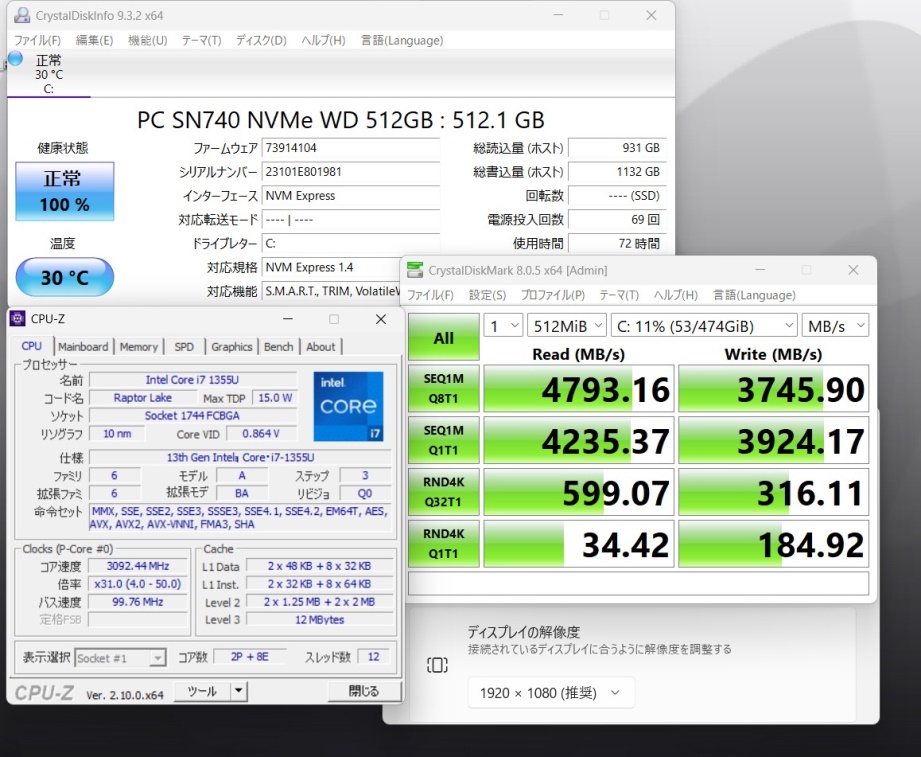Viewport: 921px width, 757px height.
Task: Open テーマ(T) menu in CrystalDiskInfo
Action: [201, 41]
